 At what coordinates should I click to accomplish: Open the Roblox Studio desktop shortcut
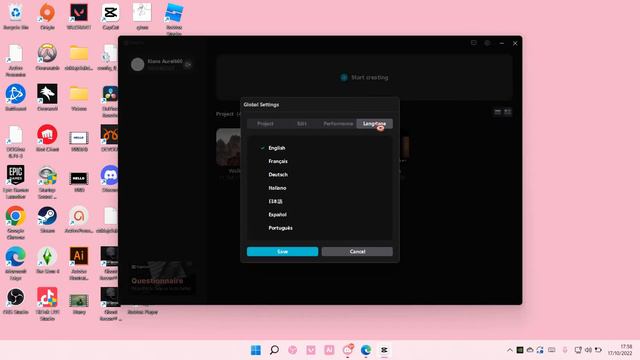tap(174, 18)
